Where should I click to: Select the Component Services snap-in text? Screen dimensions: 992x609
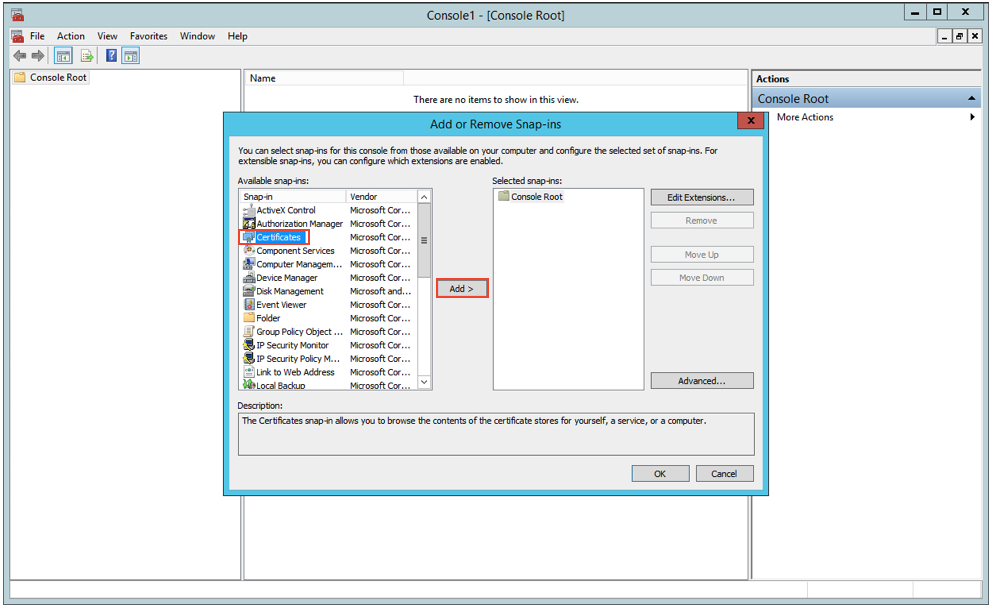pyautogui.click(x=295, y=250)
